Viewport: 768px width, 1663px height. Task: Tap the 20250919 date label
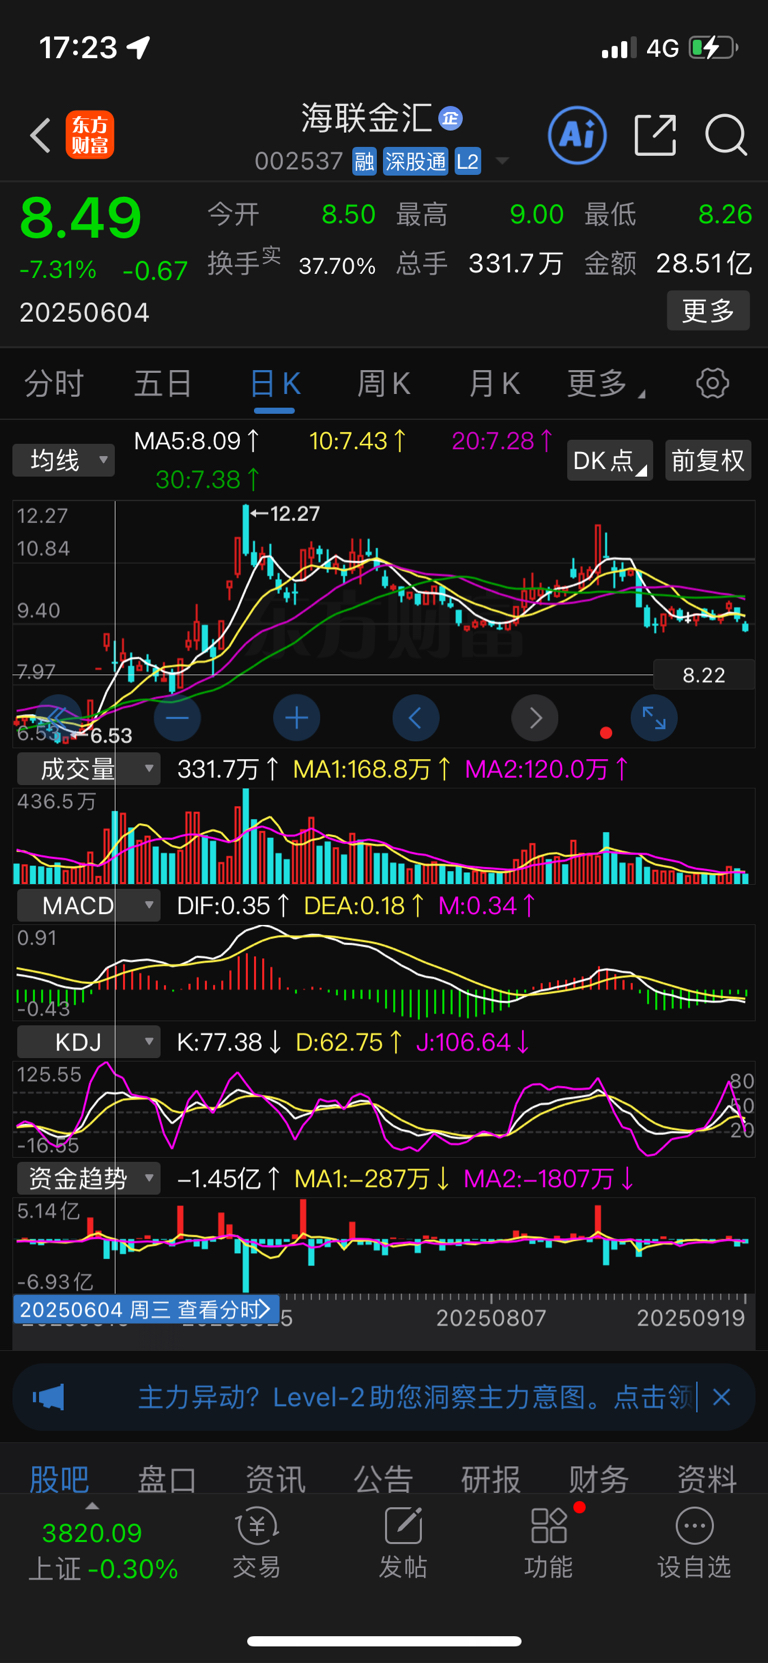pyautogui.click(x=691, y=1317)
